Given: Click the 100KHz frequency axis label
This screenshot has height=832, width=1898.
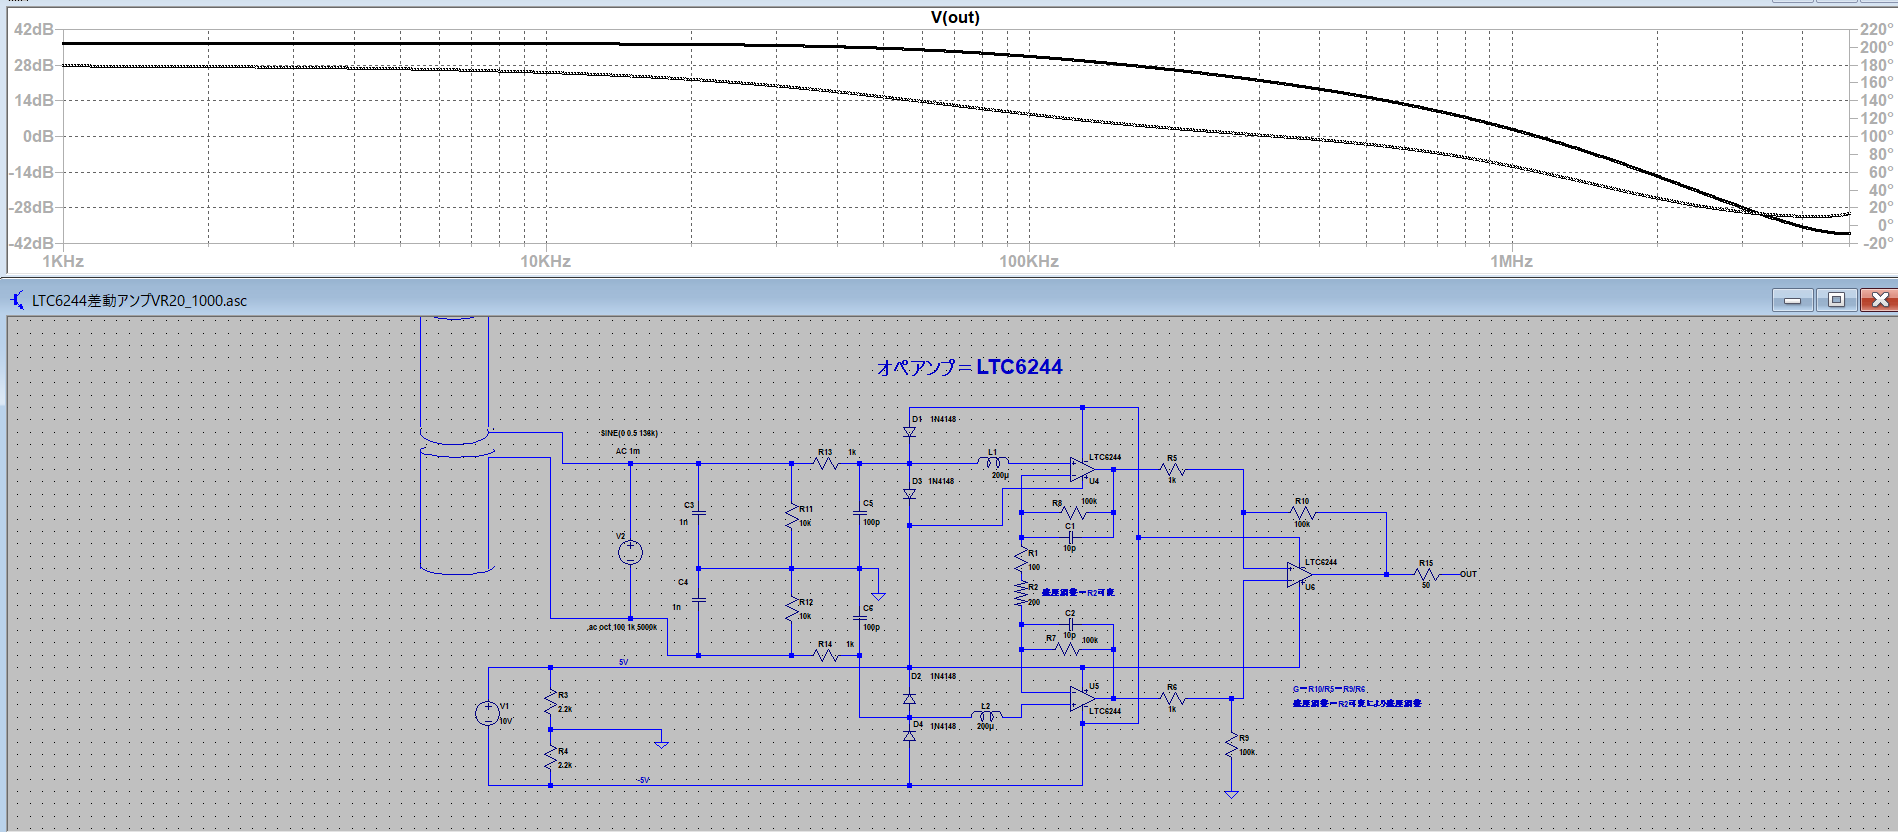Looking at the screenshot, I should click(1028, 261).
